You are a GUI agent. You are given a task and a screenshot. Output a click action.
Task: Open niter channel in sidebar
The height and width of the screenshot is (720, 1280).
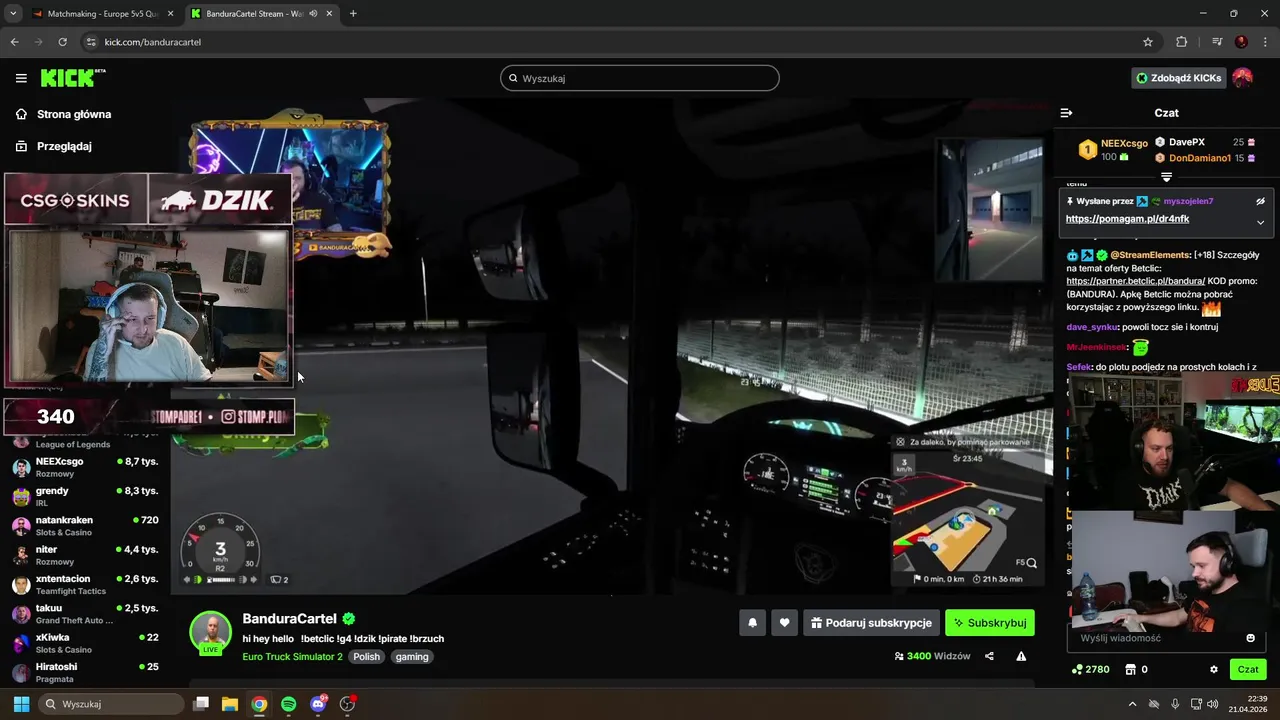[x=84, y=555]
